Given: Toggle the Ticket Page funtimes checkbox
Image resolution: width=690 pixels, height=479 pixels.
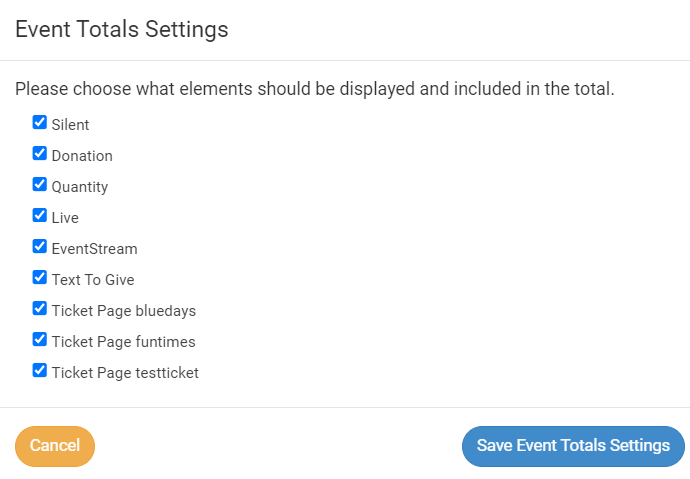Looking at the screenshot, I should [x=40, y=340].
